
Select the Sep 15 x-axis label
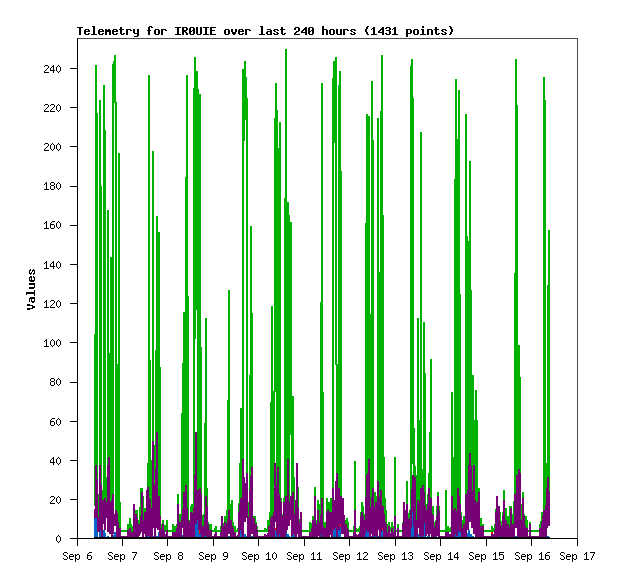point(486,556)
